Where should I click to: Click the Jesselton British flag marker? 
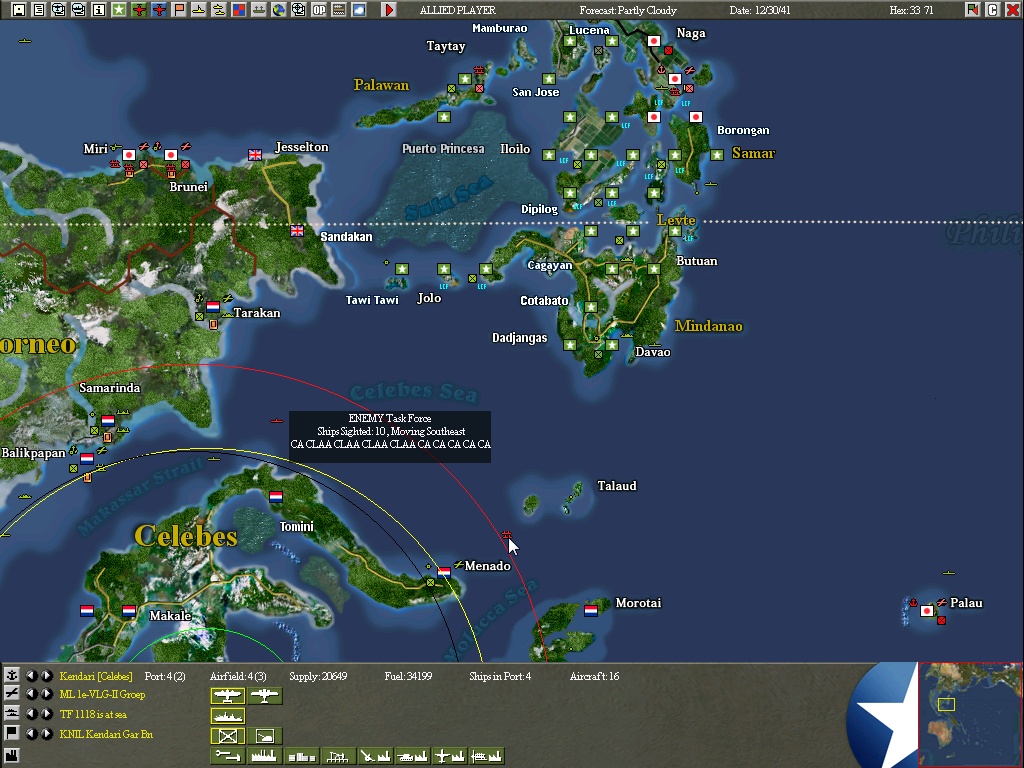coord(255,155)
